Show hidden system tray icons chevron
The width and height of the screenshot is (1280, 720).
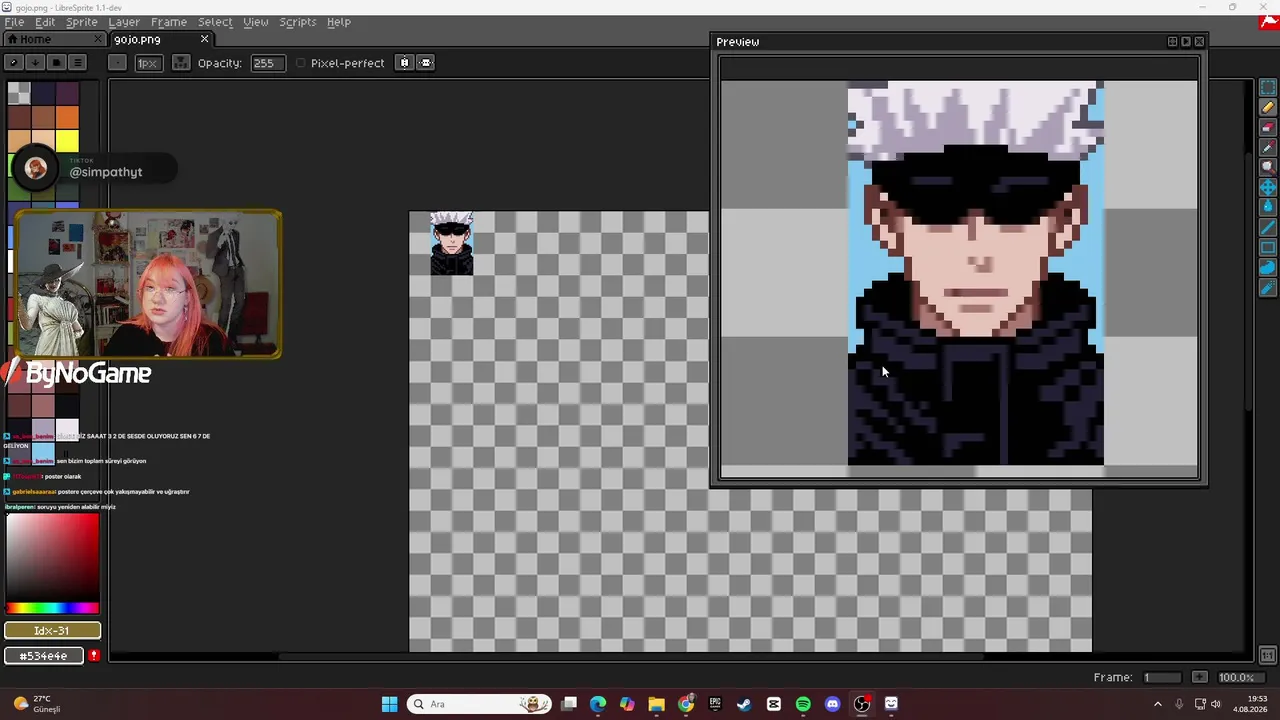click(x=1158, y=704)
